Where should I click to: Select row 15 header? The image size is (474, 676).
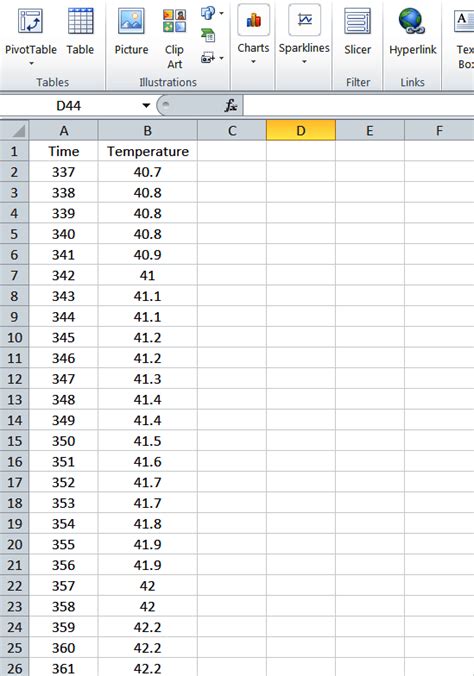click(x=15, y=441)
